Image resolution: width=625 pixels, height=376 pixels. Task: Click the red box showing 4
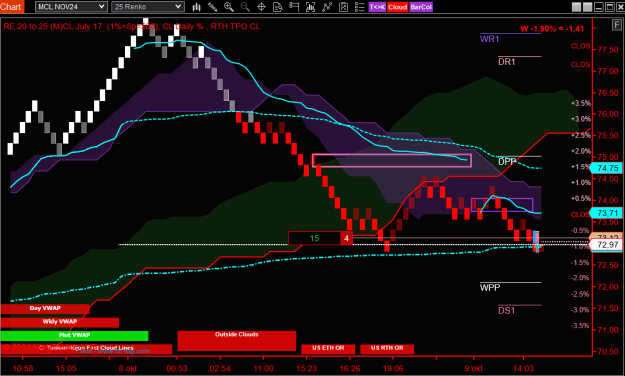(x=346, y=238)
